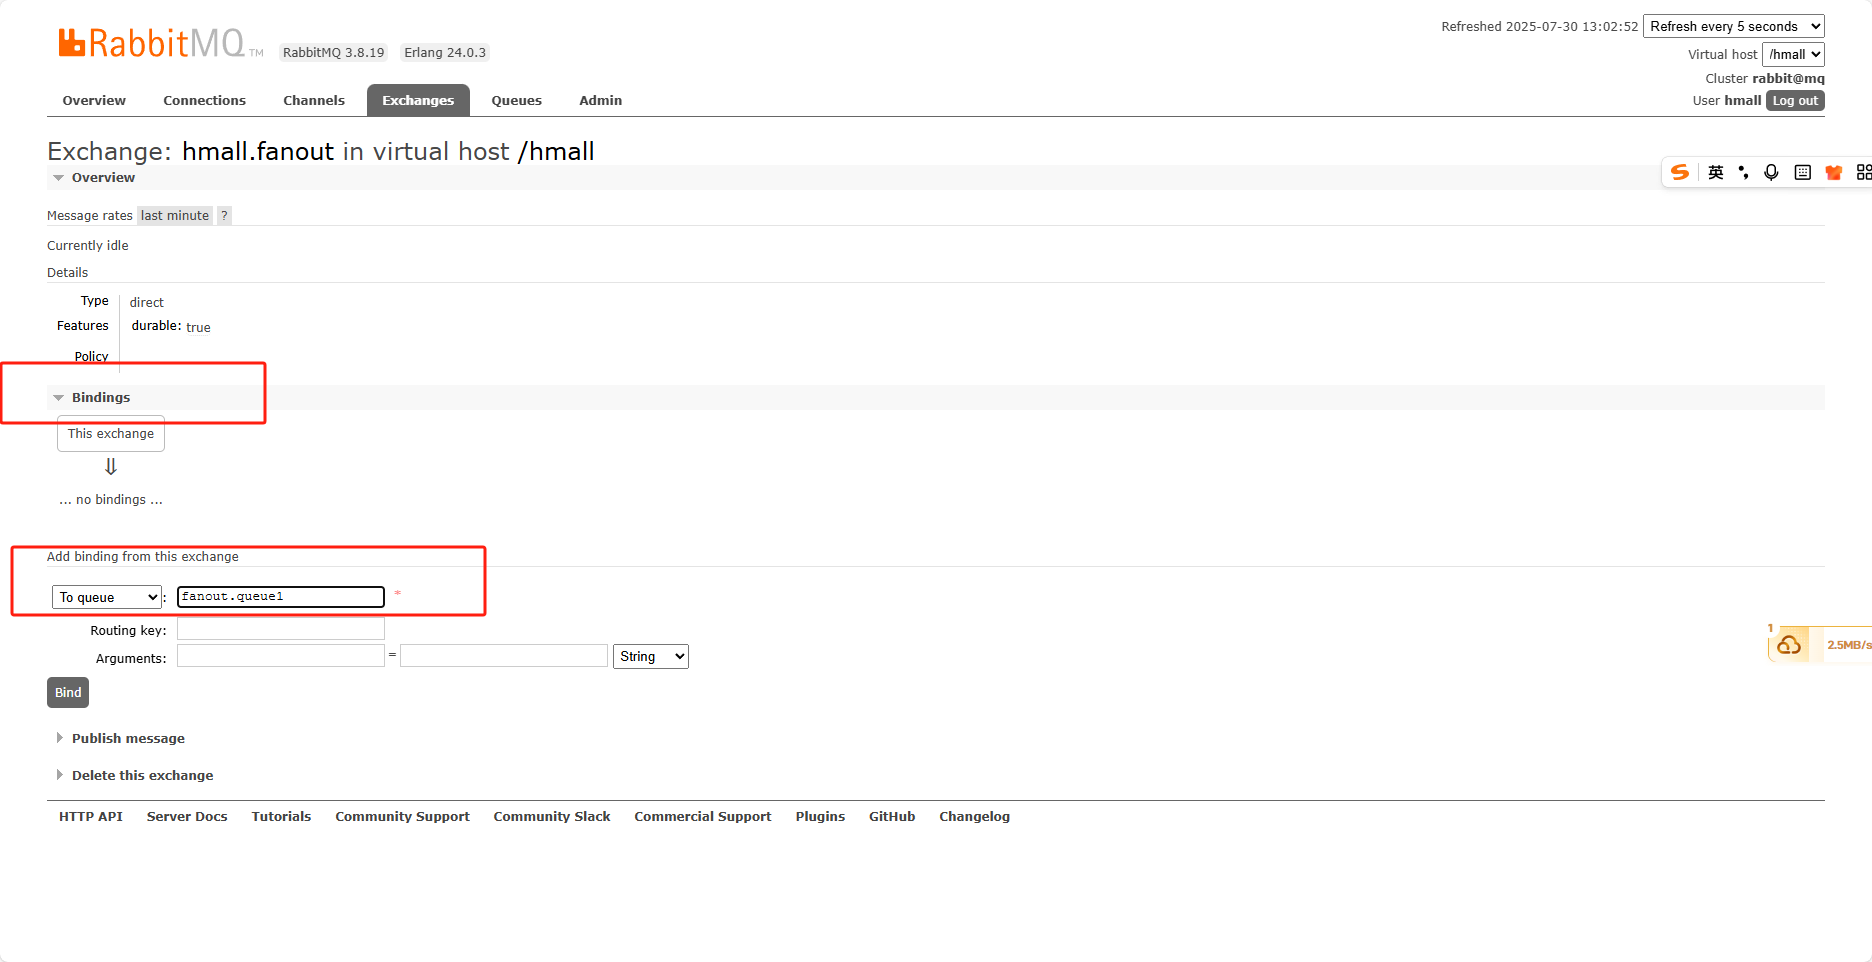Go to the Overview tab
Image resolution: width=1872 pixels, height=962 pixels.
(x=94, y=100)
